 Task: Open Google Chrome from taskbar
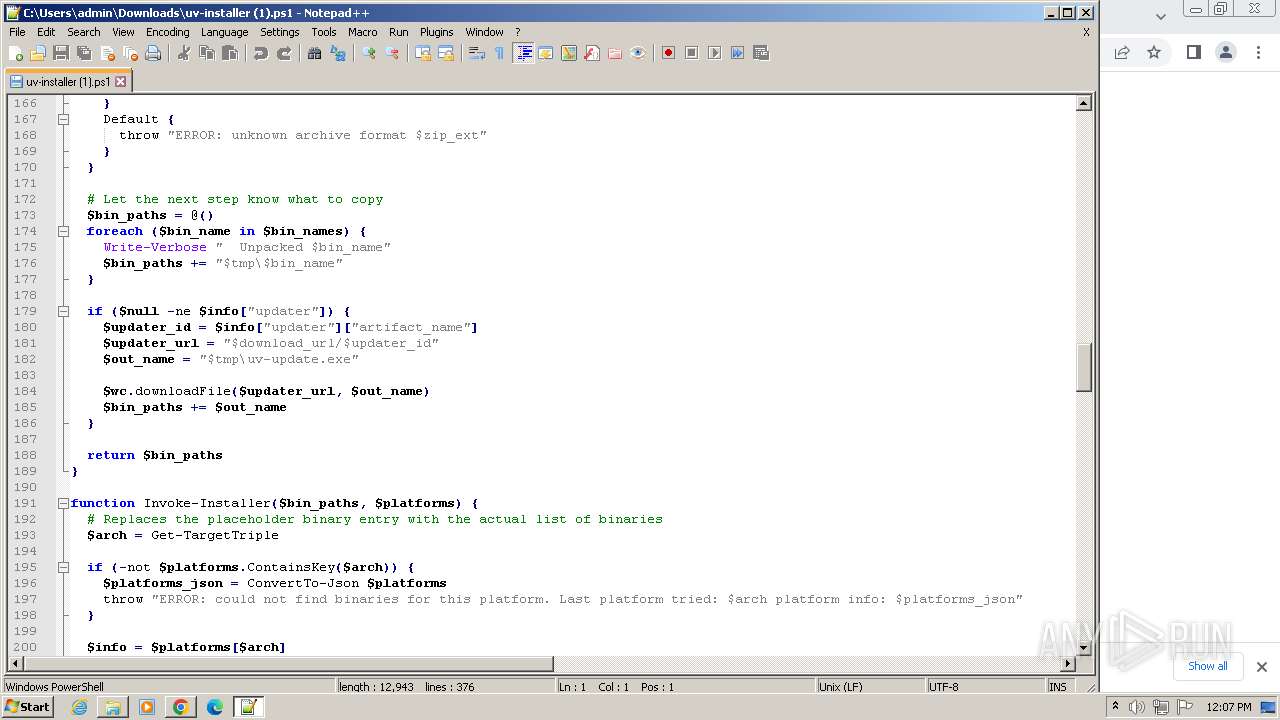(x=181, y=707)
